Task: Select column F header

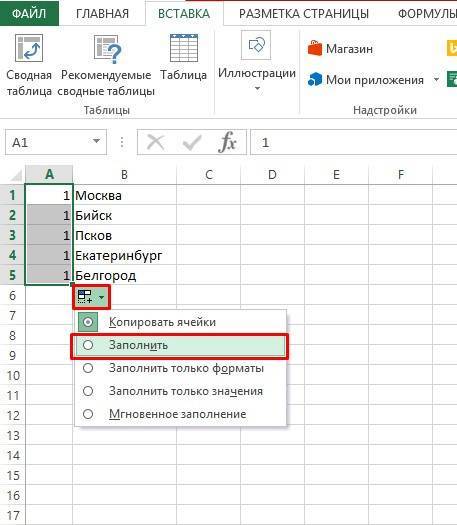Action: click(x=400, y=174)
